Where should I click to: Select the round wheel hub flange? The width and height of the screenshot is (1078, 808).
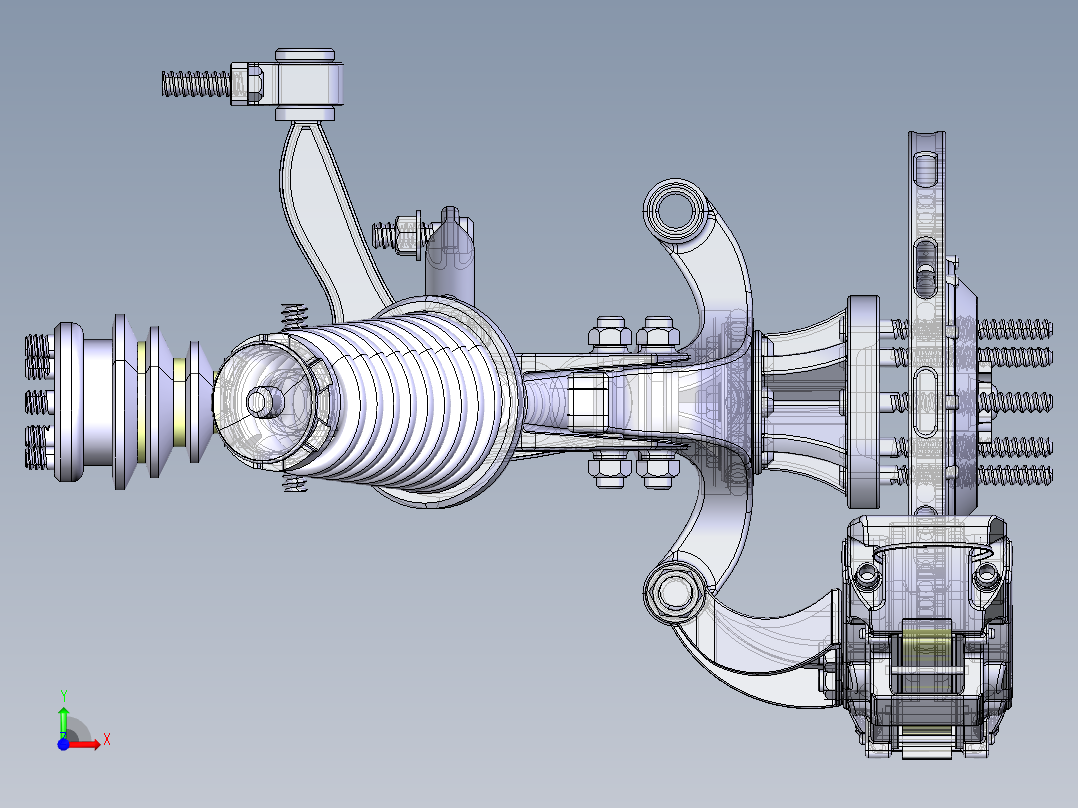coord(864,402)
